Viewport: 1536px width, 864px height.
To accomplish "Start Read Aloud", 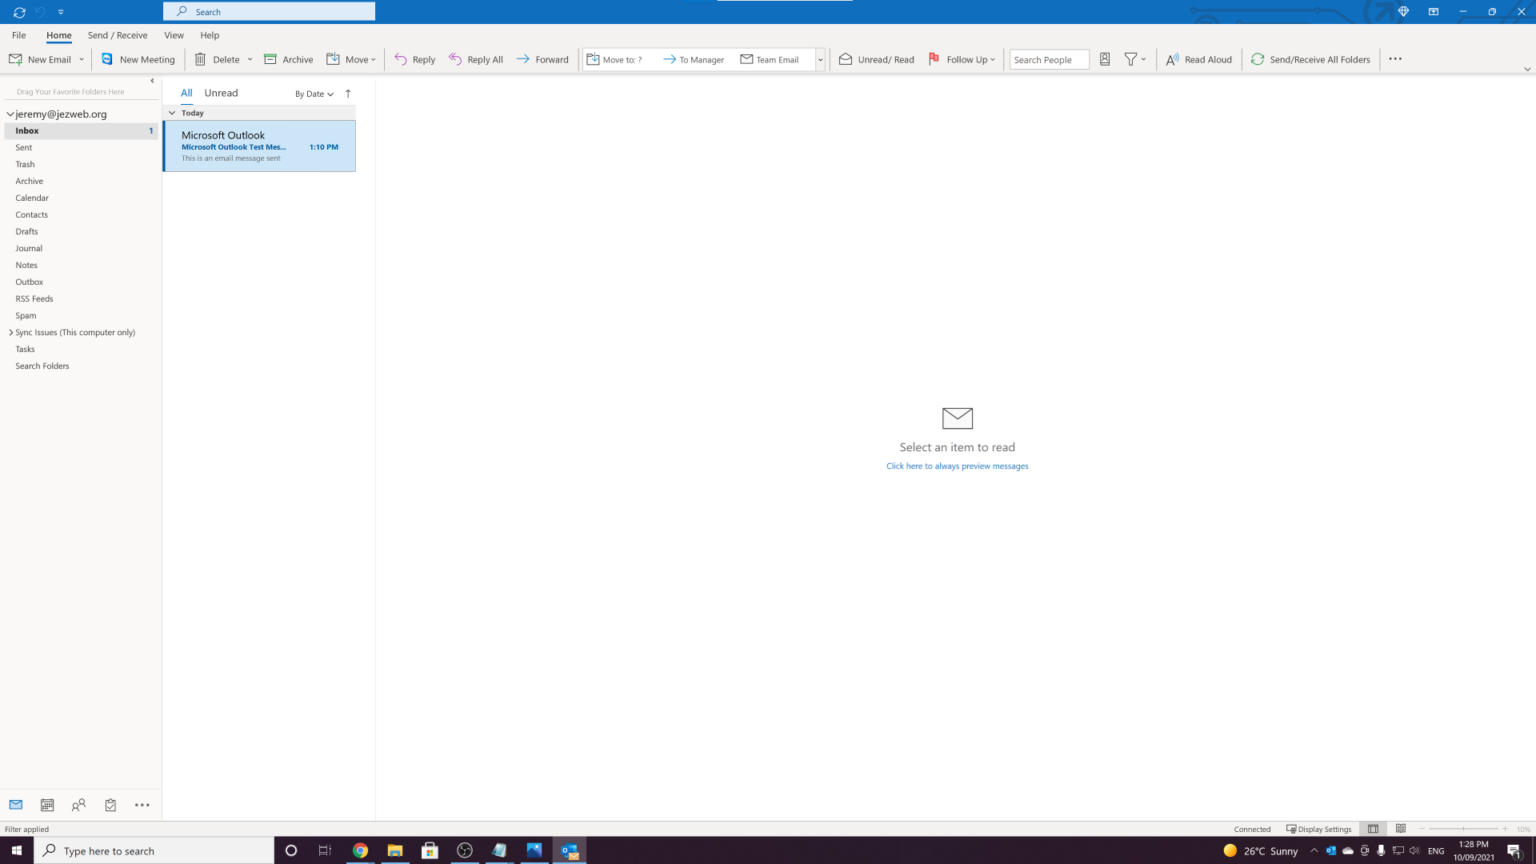I will [x=1199, y=59].
